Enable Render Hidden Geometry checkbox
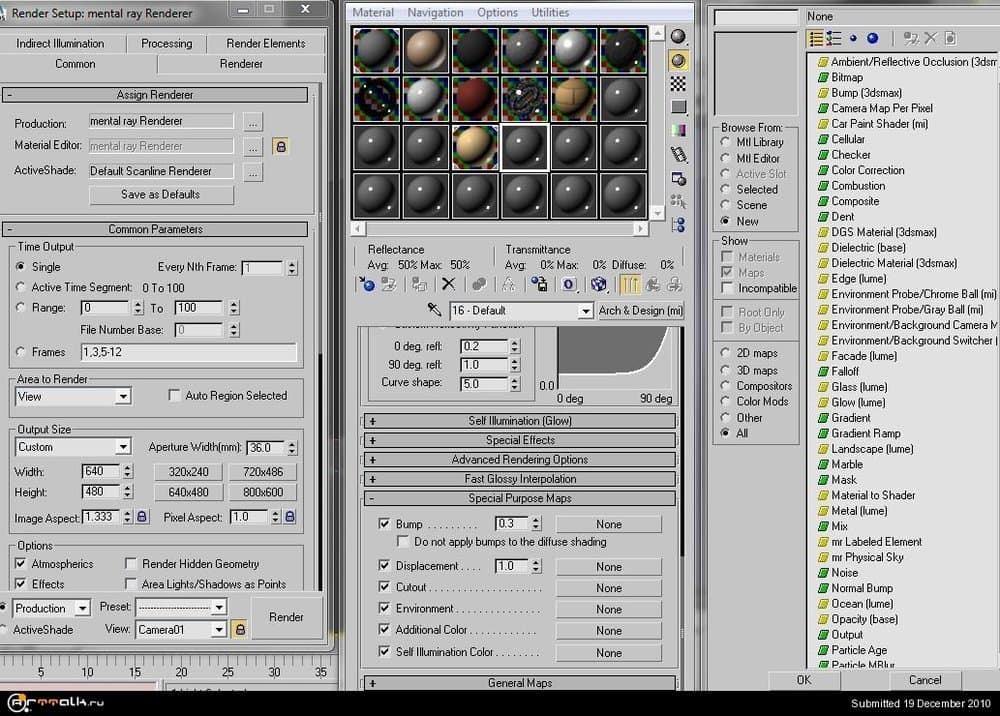Screen dimensions: 1000x716 click(131, 564)
